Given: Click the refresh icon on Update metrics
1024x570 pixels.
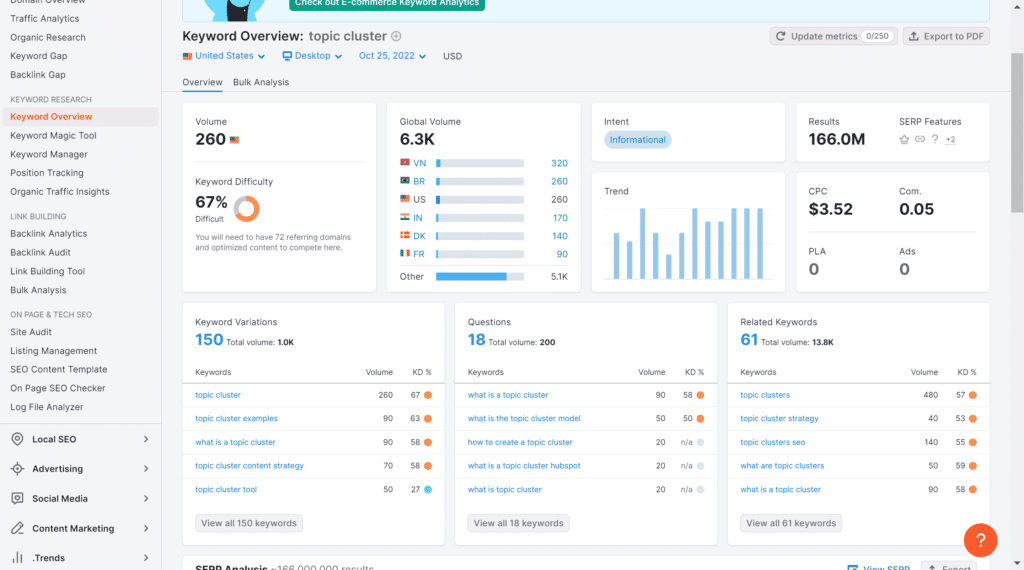Looking at the screenshot, I should pos(780,37).
